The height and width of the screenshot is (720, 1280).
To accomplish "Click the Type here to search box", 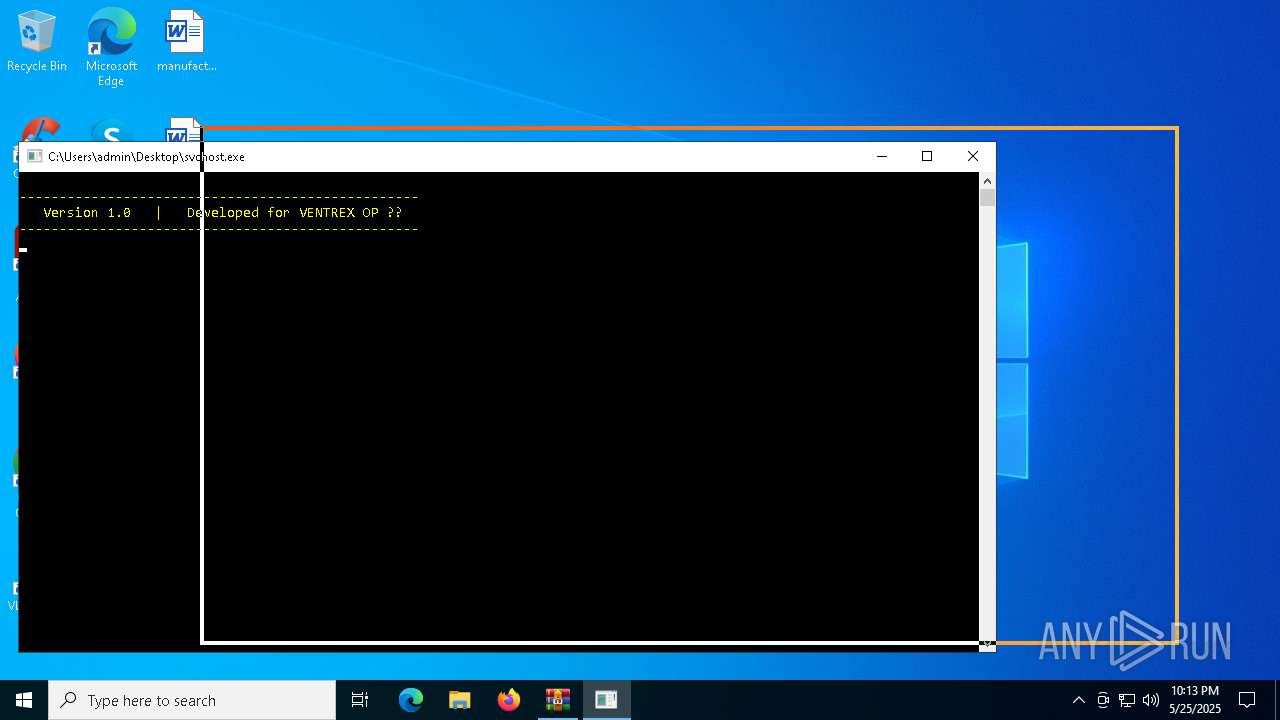I will point(192,700).
